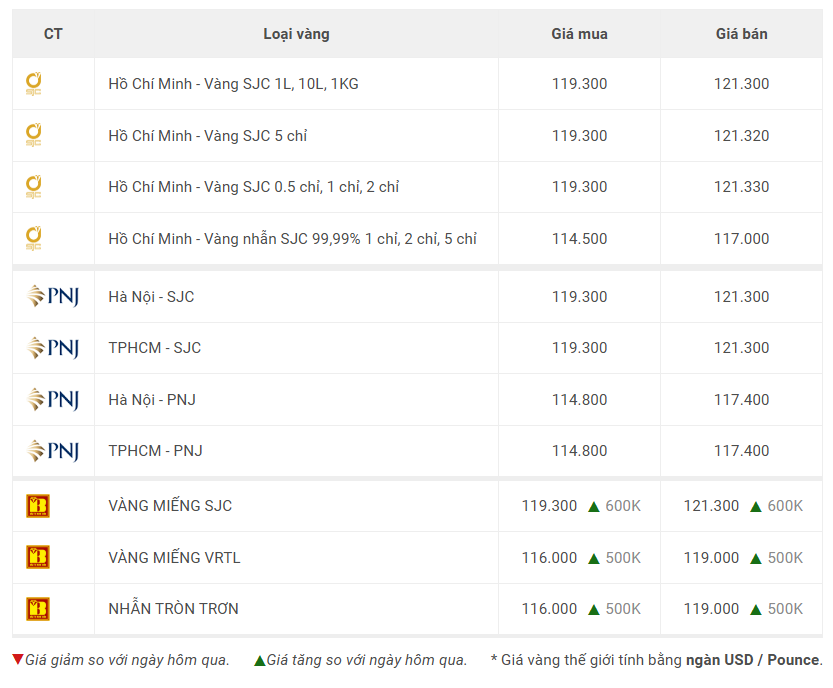Click the 500K sell change for NHẪN TRÒN TRƠN
The width and height of the screenshot is (833, 688).
785,609
